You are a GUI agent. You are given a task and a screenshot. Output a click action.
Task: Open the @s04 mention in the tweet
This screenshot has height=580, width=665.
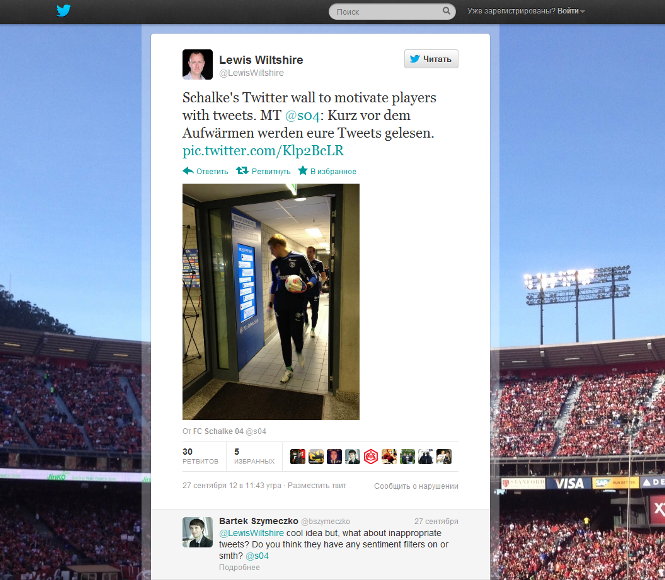pos(302,115)
